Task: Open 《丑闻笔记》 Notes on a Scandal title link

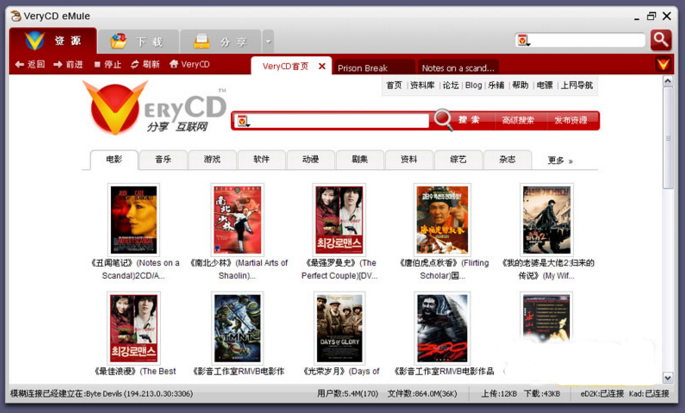Action: tap(135, 269)
